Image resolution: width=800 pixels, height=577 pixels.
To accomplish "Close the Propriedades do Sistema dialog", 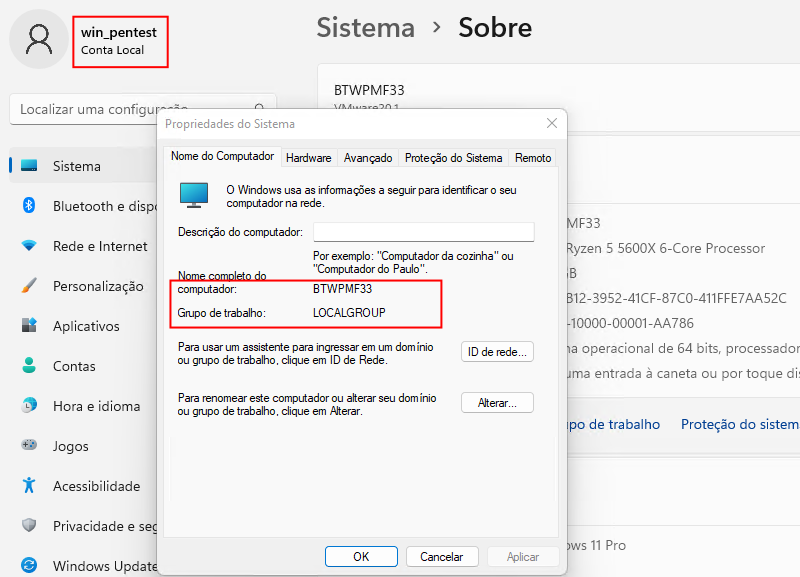I will tap(551, 123).
